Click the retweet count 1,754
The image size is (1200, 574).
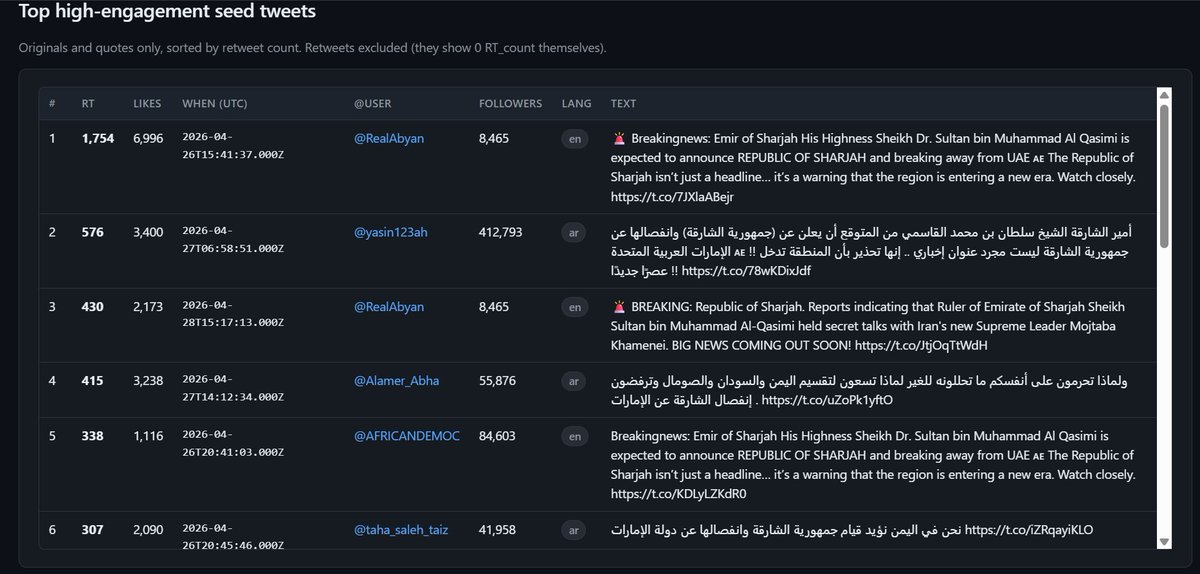tap(99, 138)
